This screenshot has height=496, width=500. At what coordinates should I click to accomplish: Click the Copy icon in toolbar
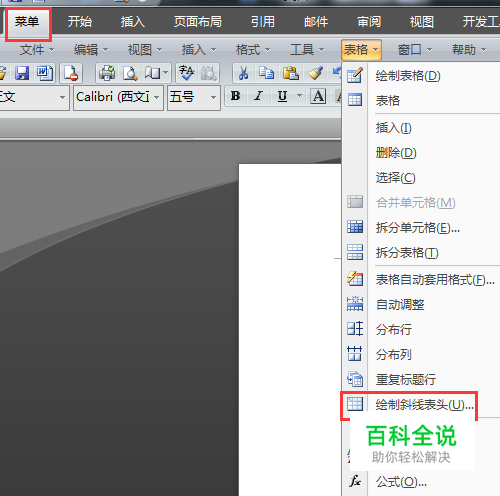[x=267, y=73]
